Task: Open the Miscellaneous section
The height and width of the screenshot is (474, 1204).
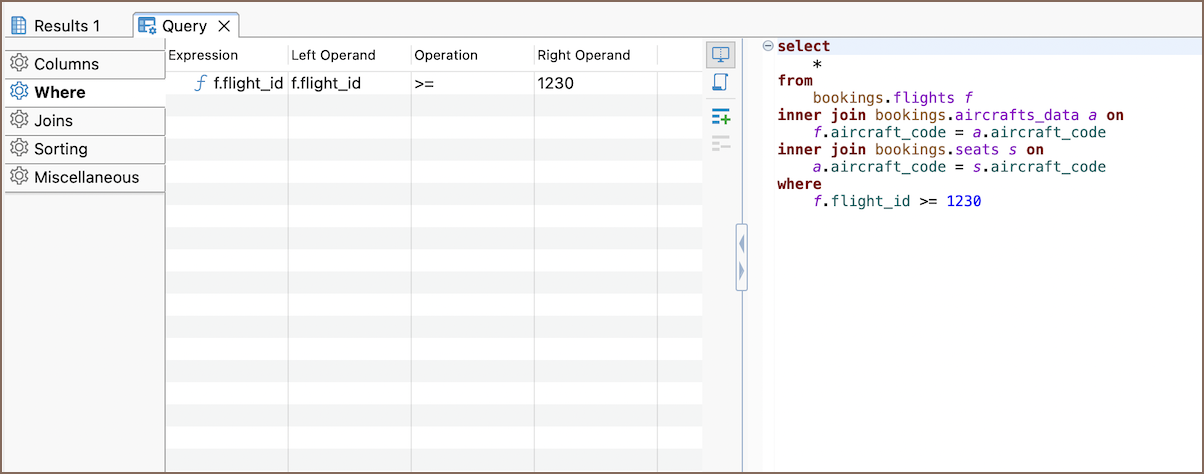Action: (x=86, y=177)
